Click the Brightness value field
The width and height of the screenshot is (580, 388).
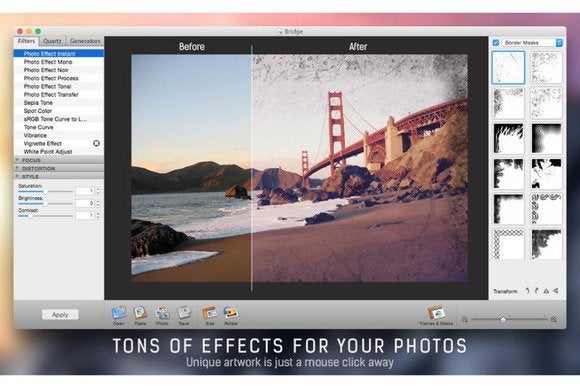[x=85, y=203]
